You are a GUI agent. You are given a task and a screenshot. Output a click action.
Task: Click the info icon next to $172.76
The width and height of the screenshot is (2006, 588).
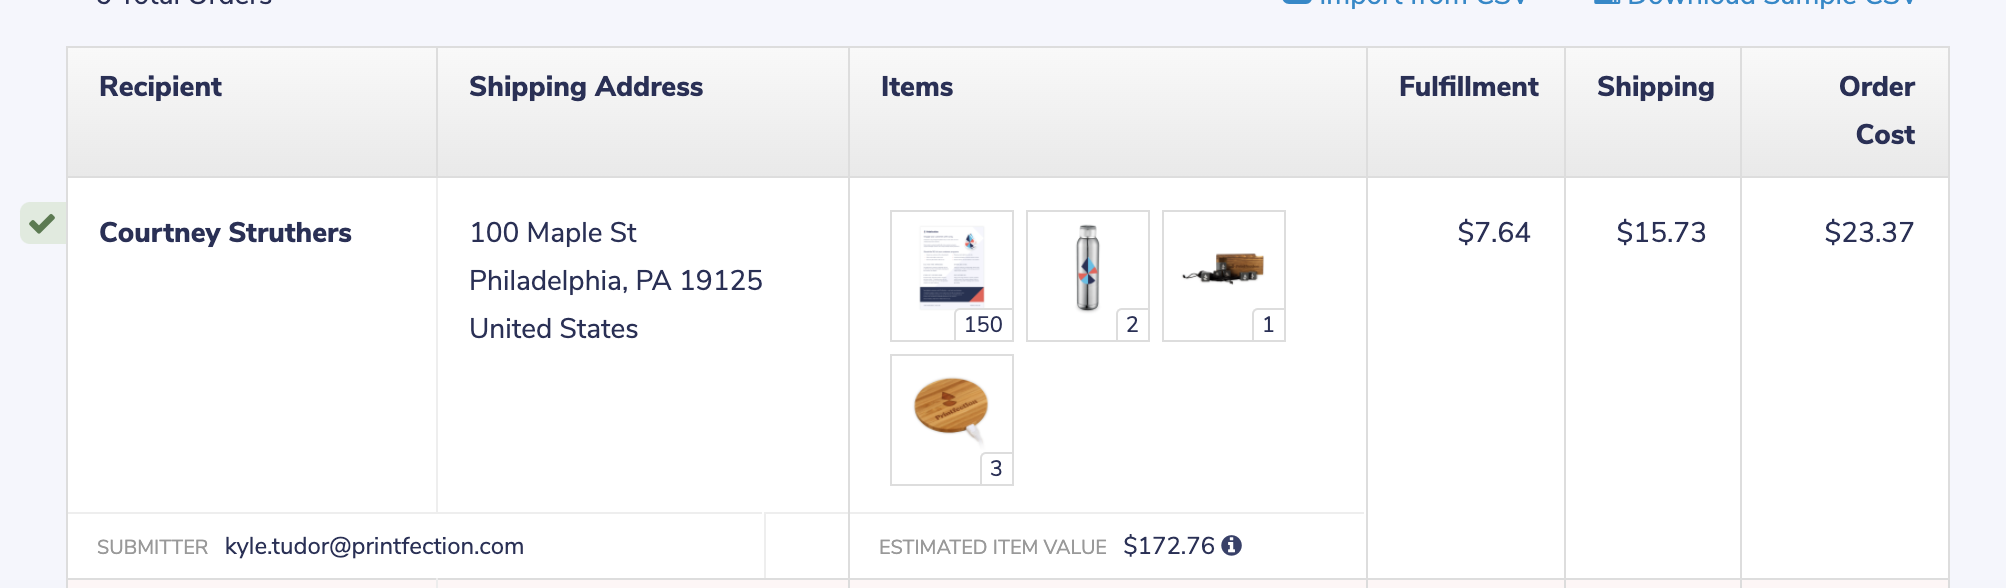[x=1232, y=545]
